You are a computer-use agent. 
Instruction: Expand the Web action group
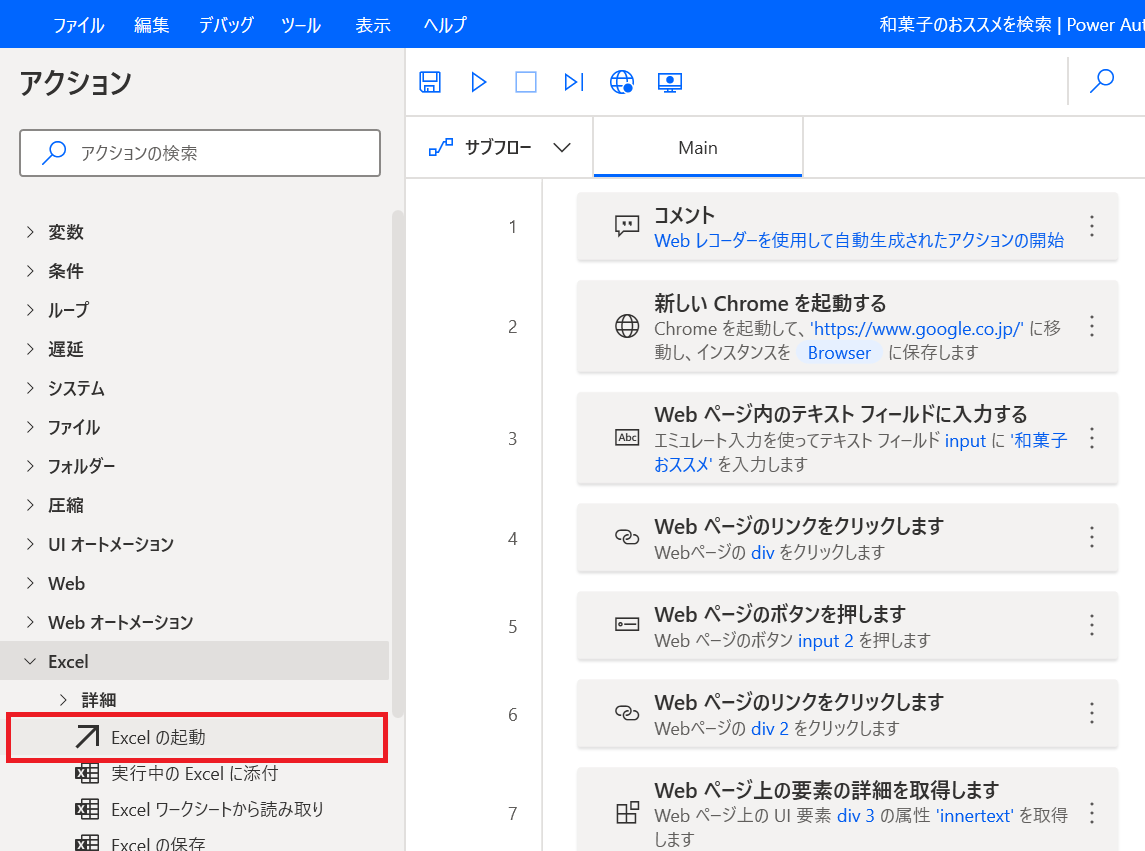[30, 583]
